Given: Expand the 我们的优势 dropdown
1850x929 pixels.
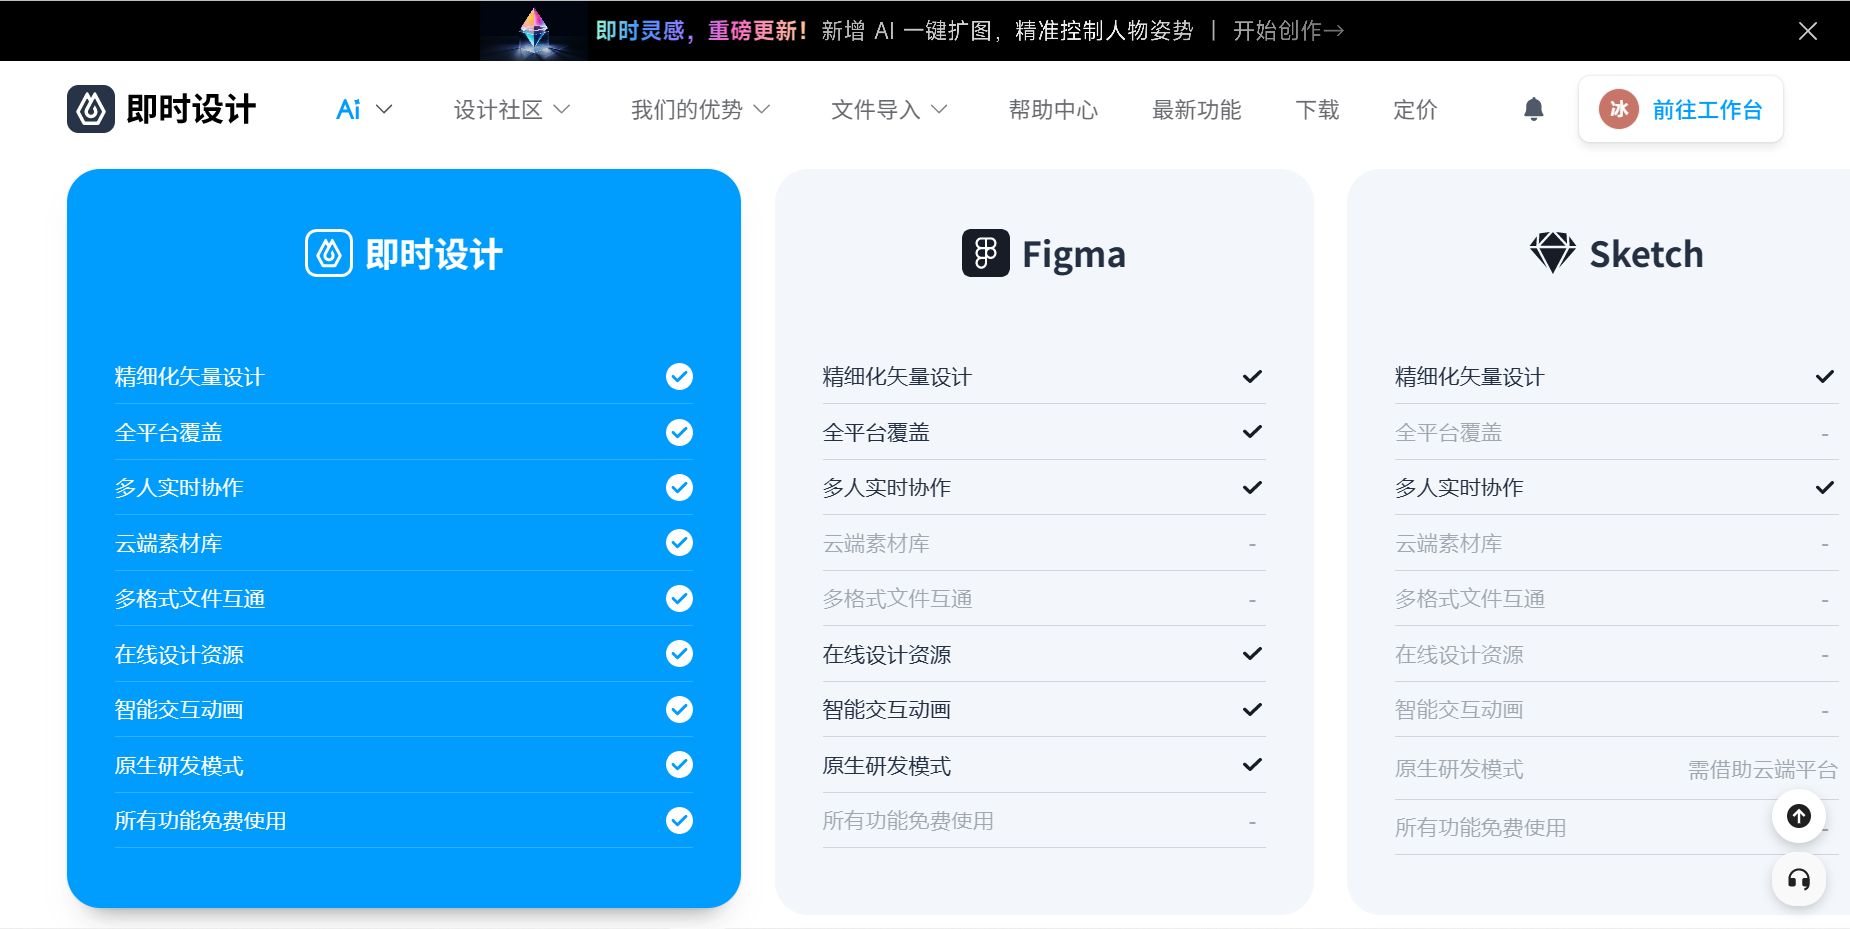Looking at the screenshot, I should pyautogui.click(x=700, y=109).
